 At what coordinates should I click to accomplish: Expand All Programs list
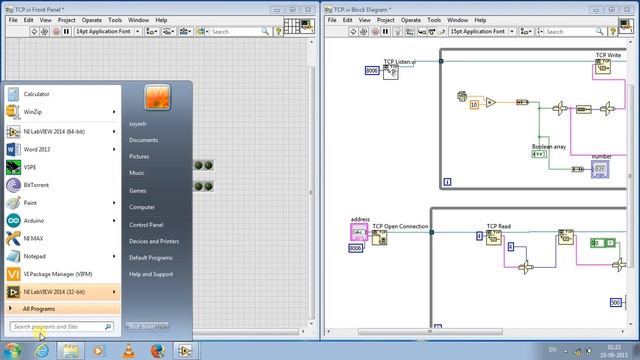click(63, 309)
